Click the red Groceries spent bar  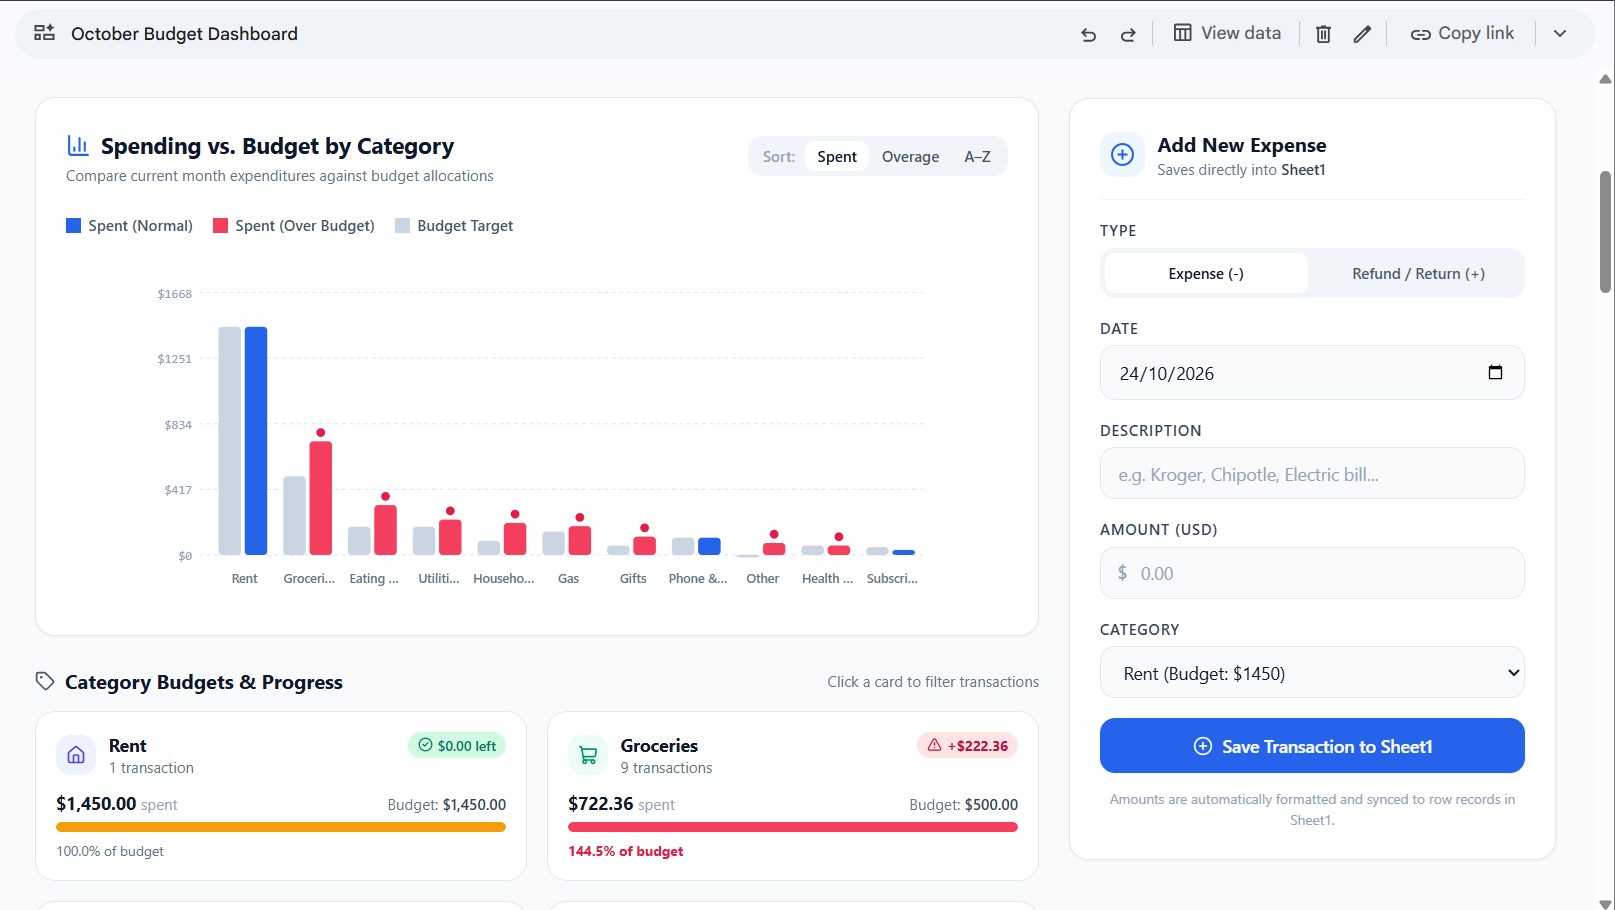pos(321,498)
